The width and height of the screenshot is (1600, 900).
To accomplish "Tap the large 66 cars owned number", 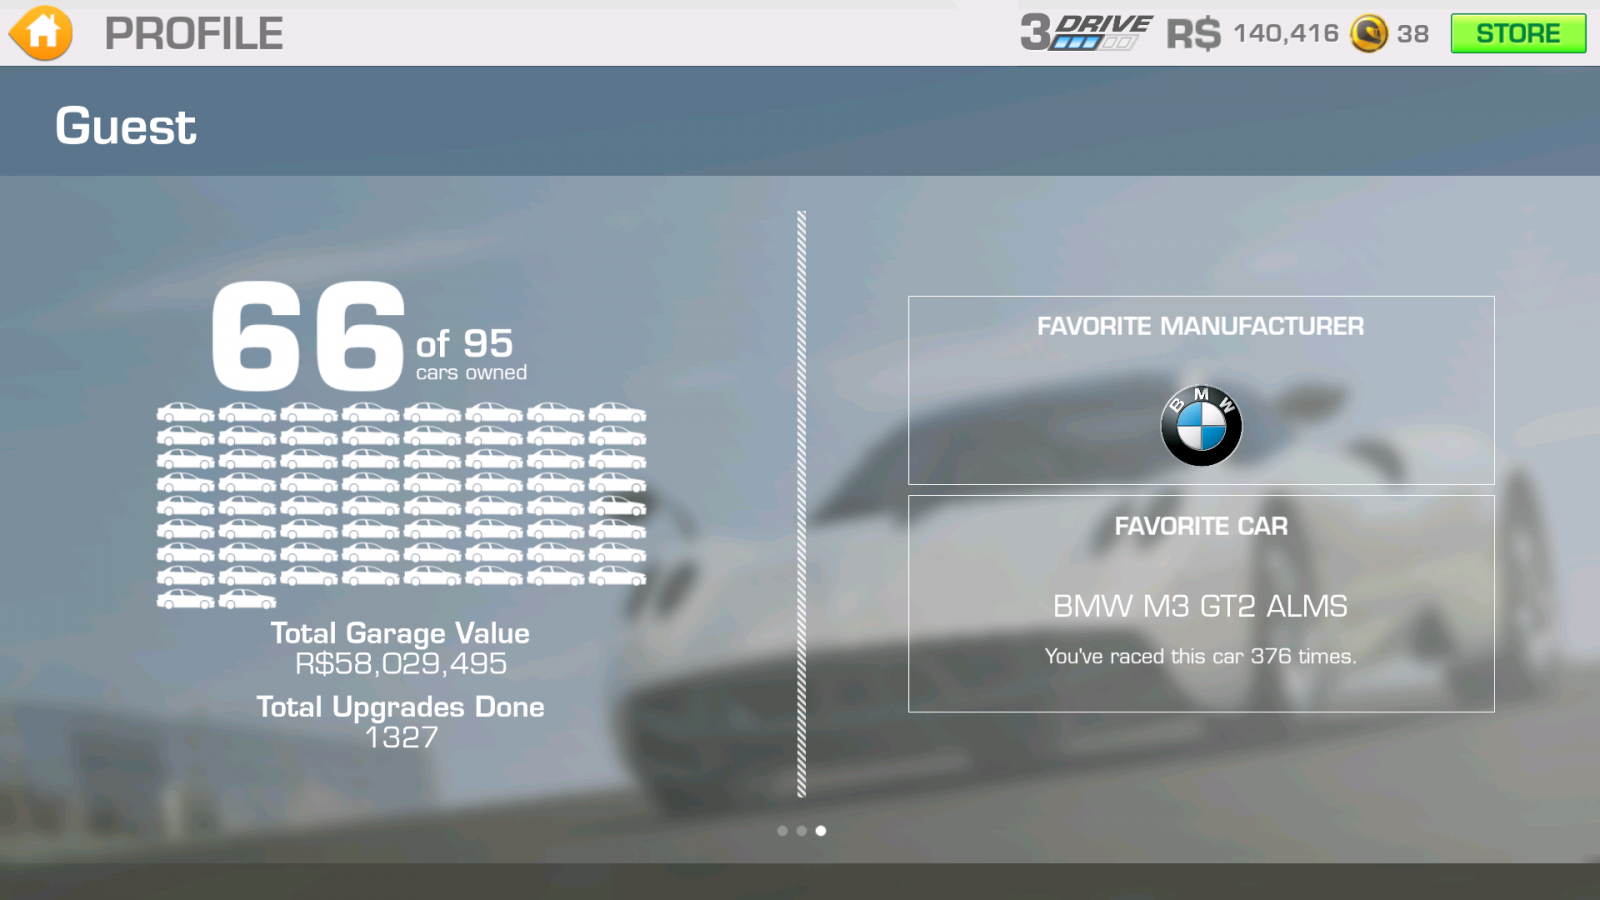I will tap(308, 336).
